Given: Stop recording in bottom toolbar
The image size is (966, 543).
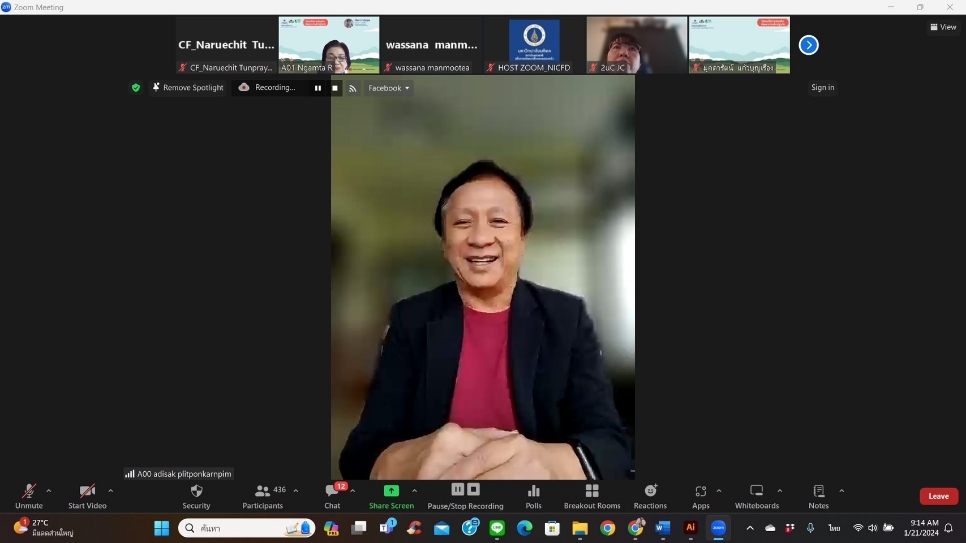Looking at the screenshot, I should coord(473,489).
